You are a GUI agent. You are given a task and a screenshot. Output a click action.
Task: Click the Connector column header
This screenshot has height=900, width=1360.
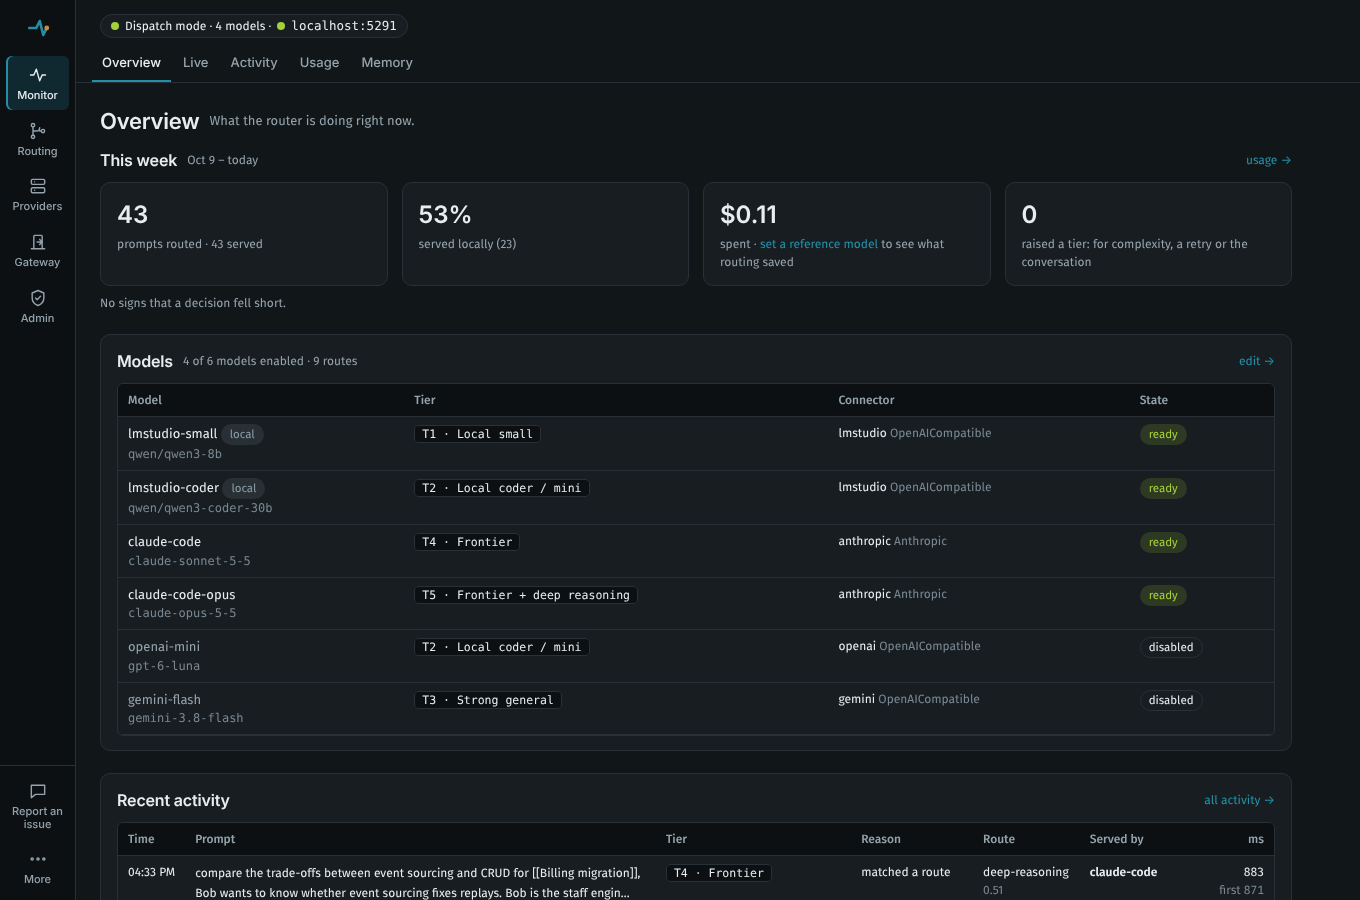pos(866,400)
